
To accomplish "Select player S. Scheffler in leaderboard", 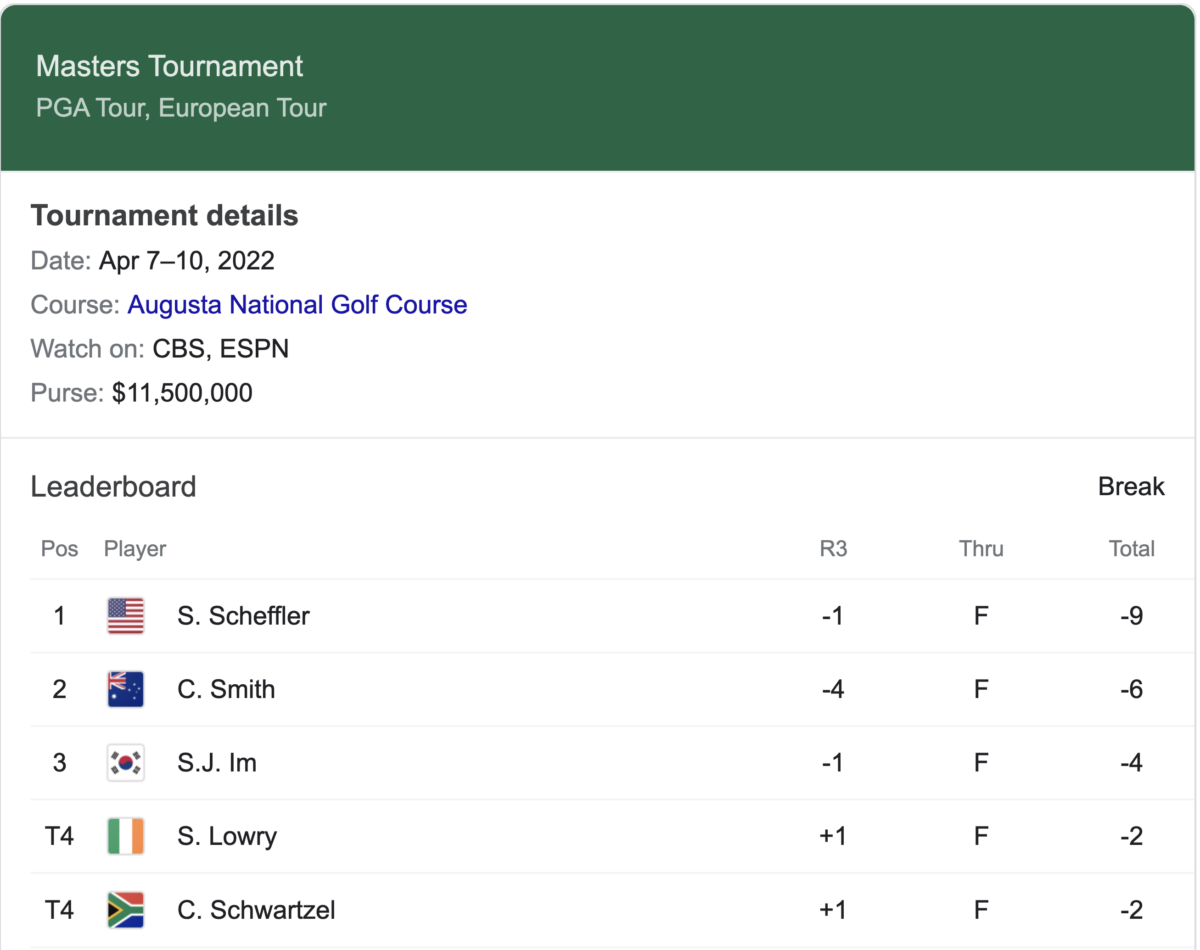I will (243, 616).
